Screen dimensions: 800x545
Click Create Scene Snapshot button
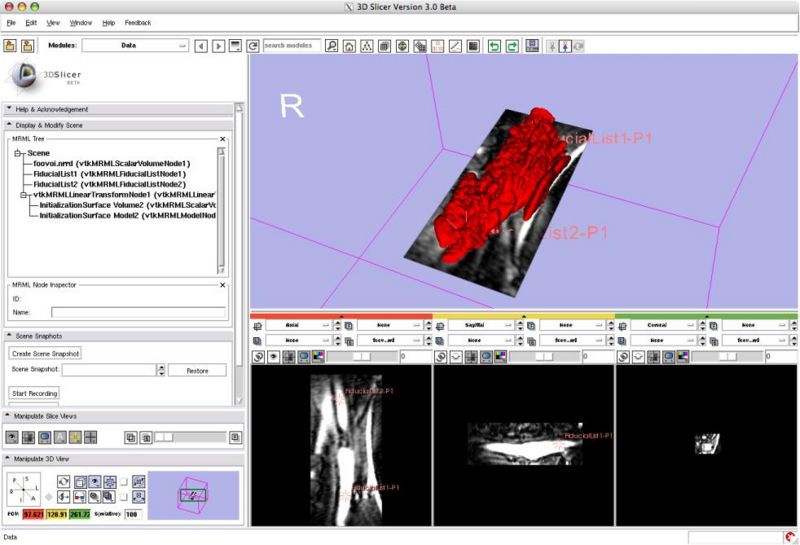[45, 354]
